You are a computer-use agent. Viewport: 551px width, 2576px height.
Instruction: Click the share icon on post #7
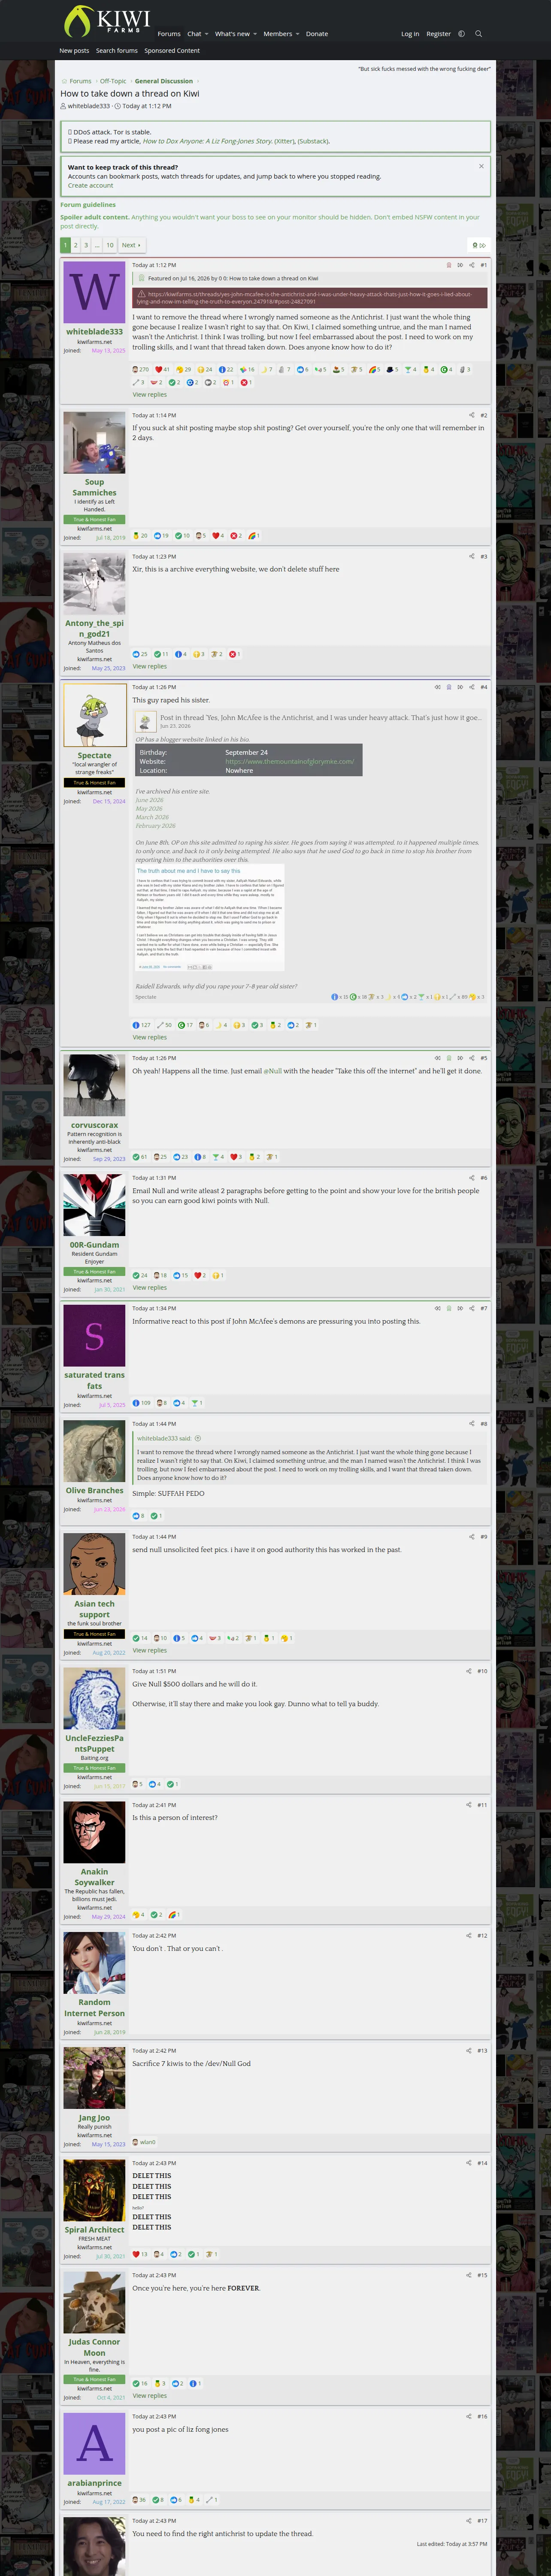click(x=471, y=1308)
